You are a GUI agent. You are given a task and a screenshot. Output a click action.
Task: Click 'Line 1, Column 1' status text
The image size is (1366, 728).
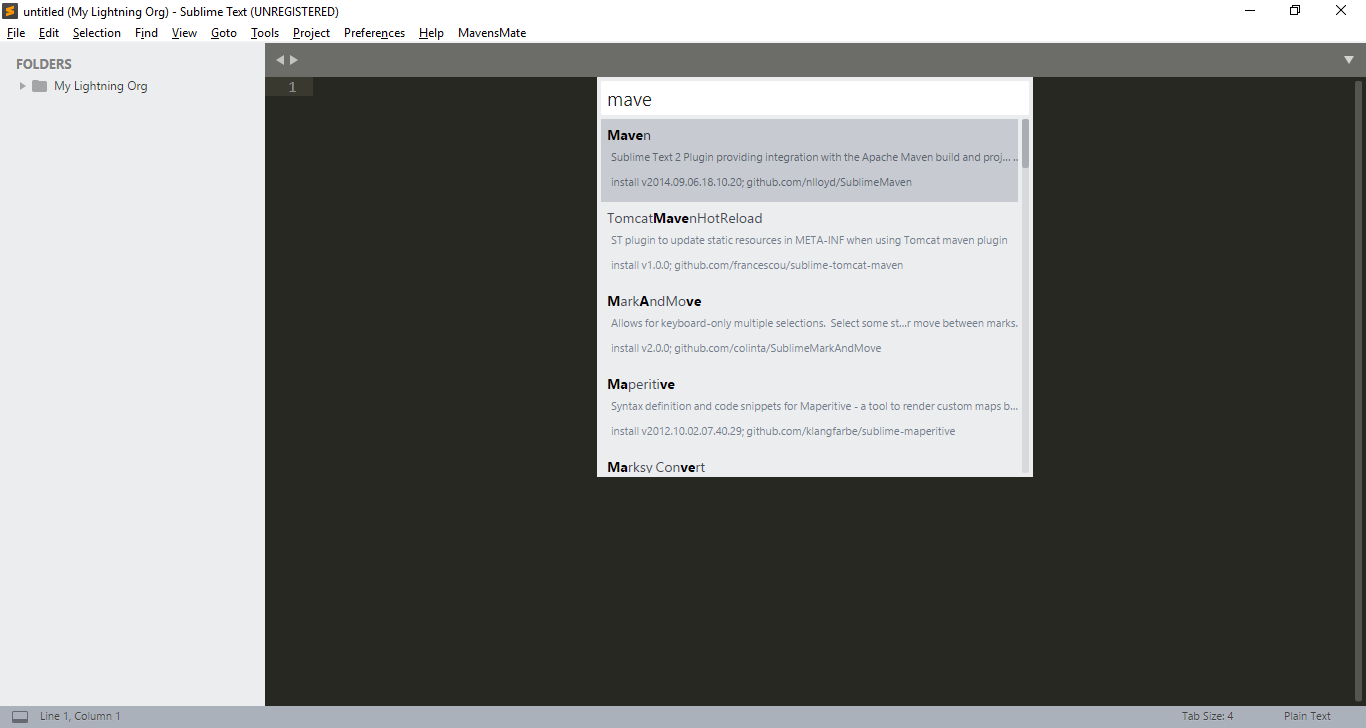click(x=80, y=716)
